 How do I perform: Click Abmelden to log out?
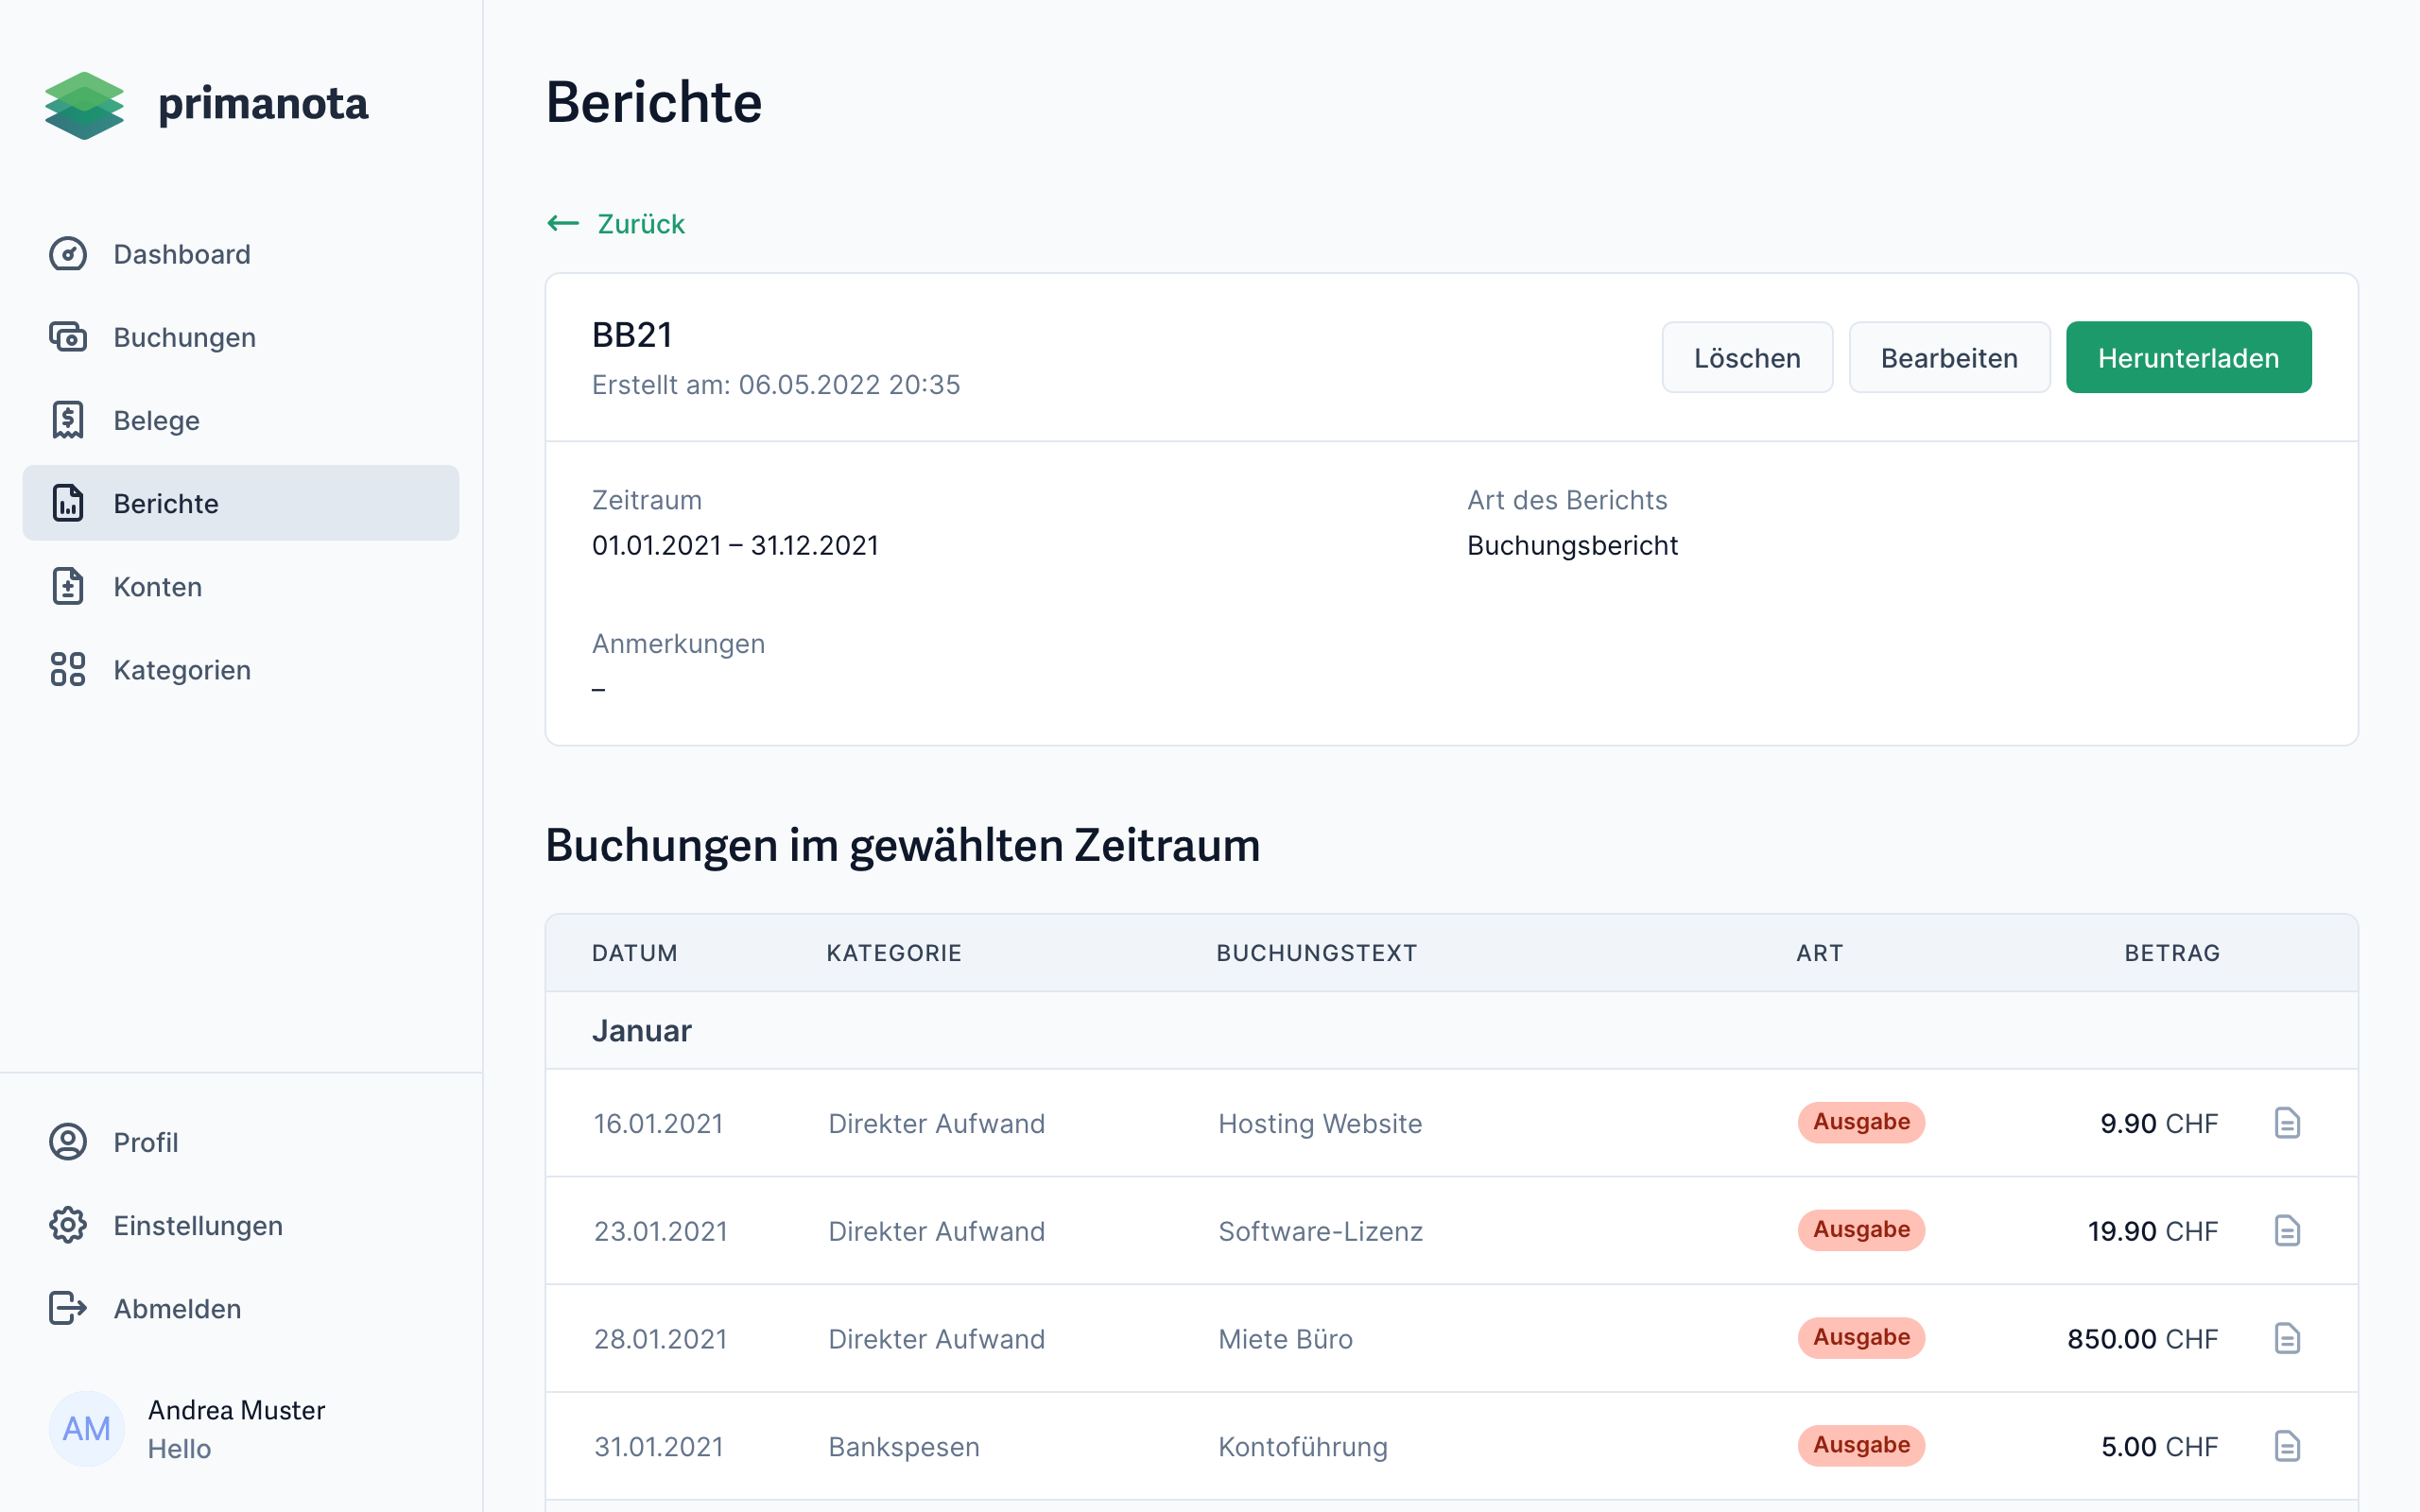241,1308
